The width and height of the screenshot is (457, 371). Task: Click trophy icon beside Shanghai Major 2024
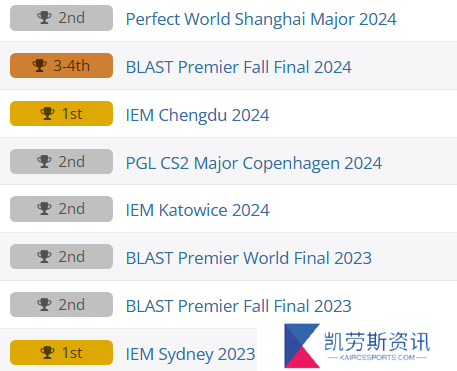44,18
